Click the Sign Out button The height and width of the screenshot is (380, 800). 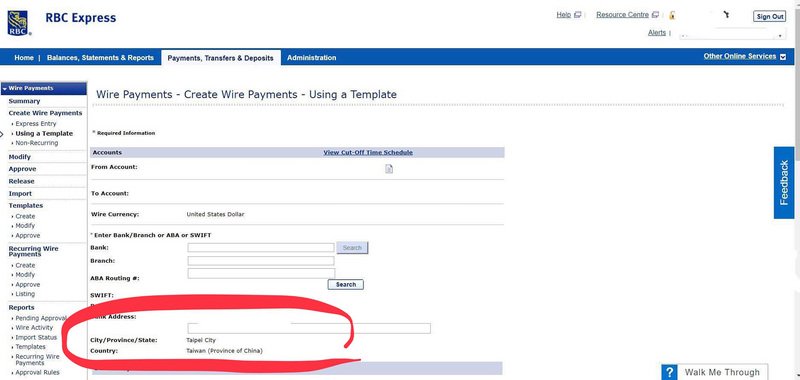point(769,16)
